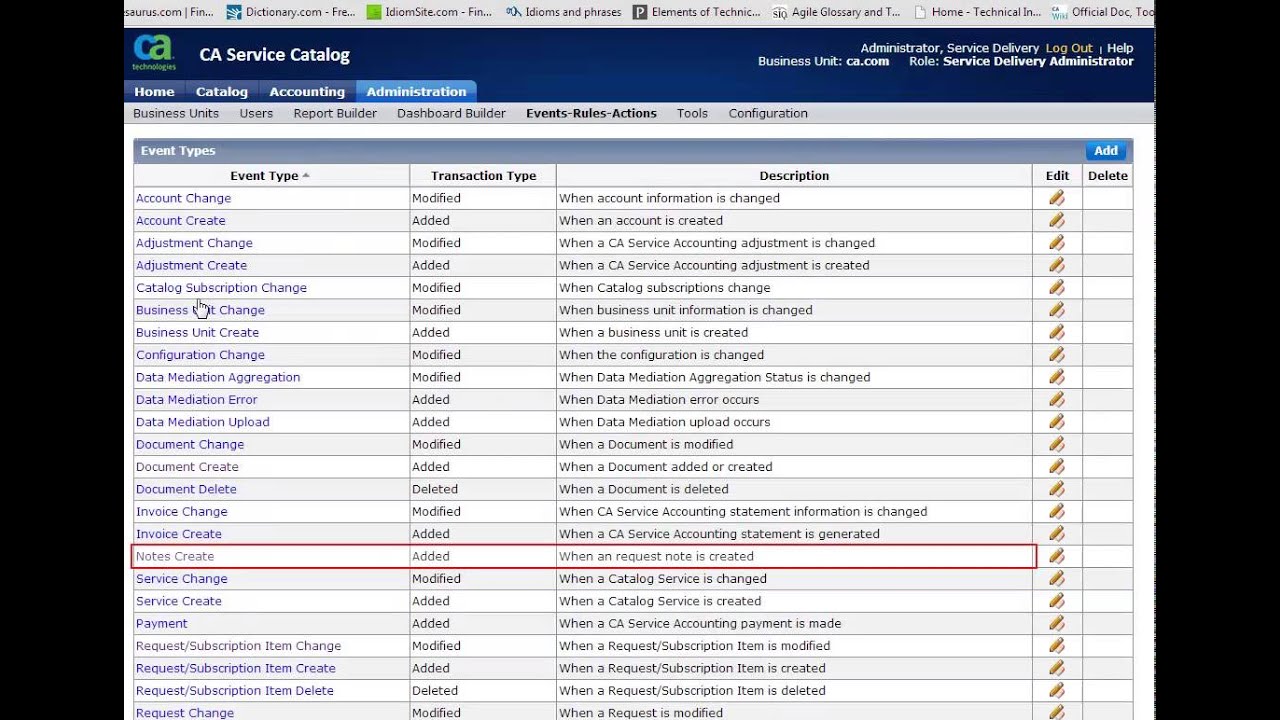Edit the Data Mediation Error event
The image size is (1280, 720).
pyautogui.click(x=1056, y=399)
